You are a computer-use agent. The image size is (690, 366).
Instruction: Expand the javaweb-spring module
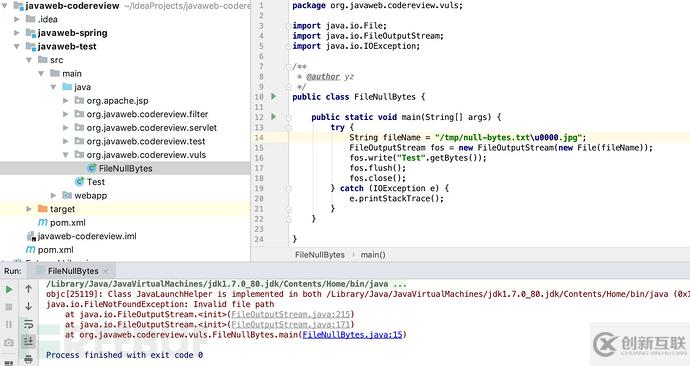point(17,33)
